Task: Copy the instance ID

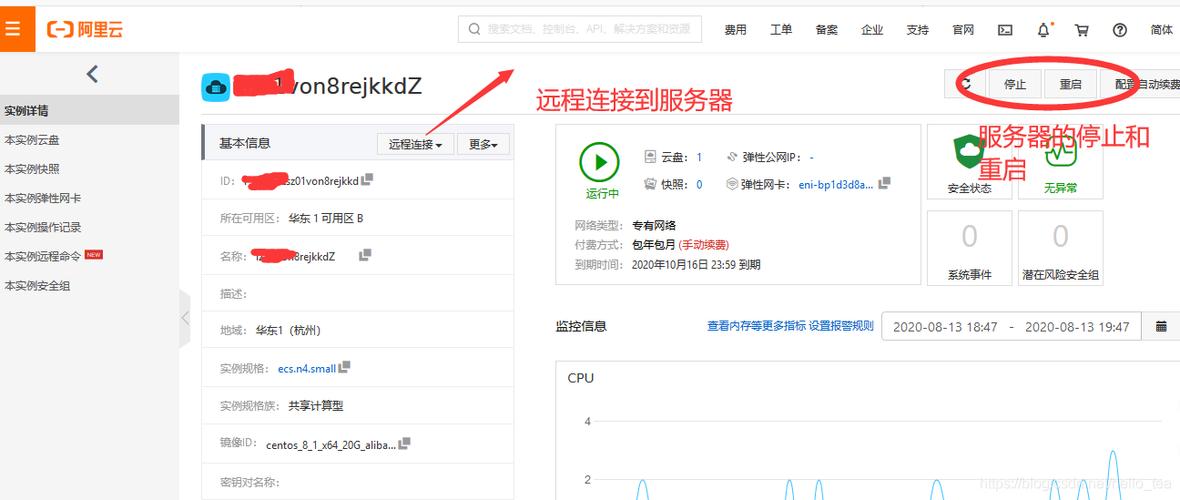Action: tap(367, 180)
